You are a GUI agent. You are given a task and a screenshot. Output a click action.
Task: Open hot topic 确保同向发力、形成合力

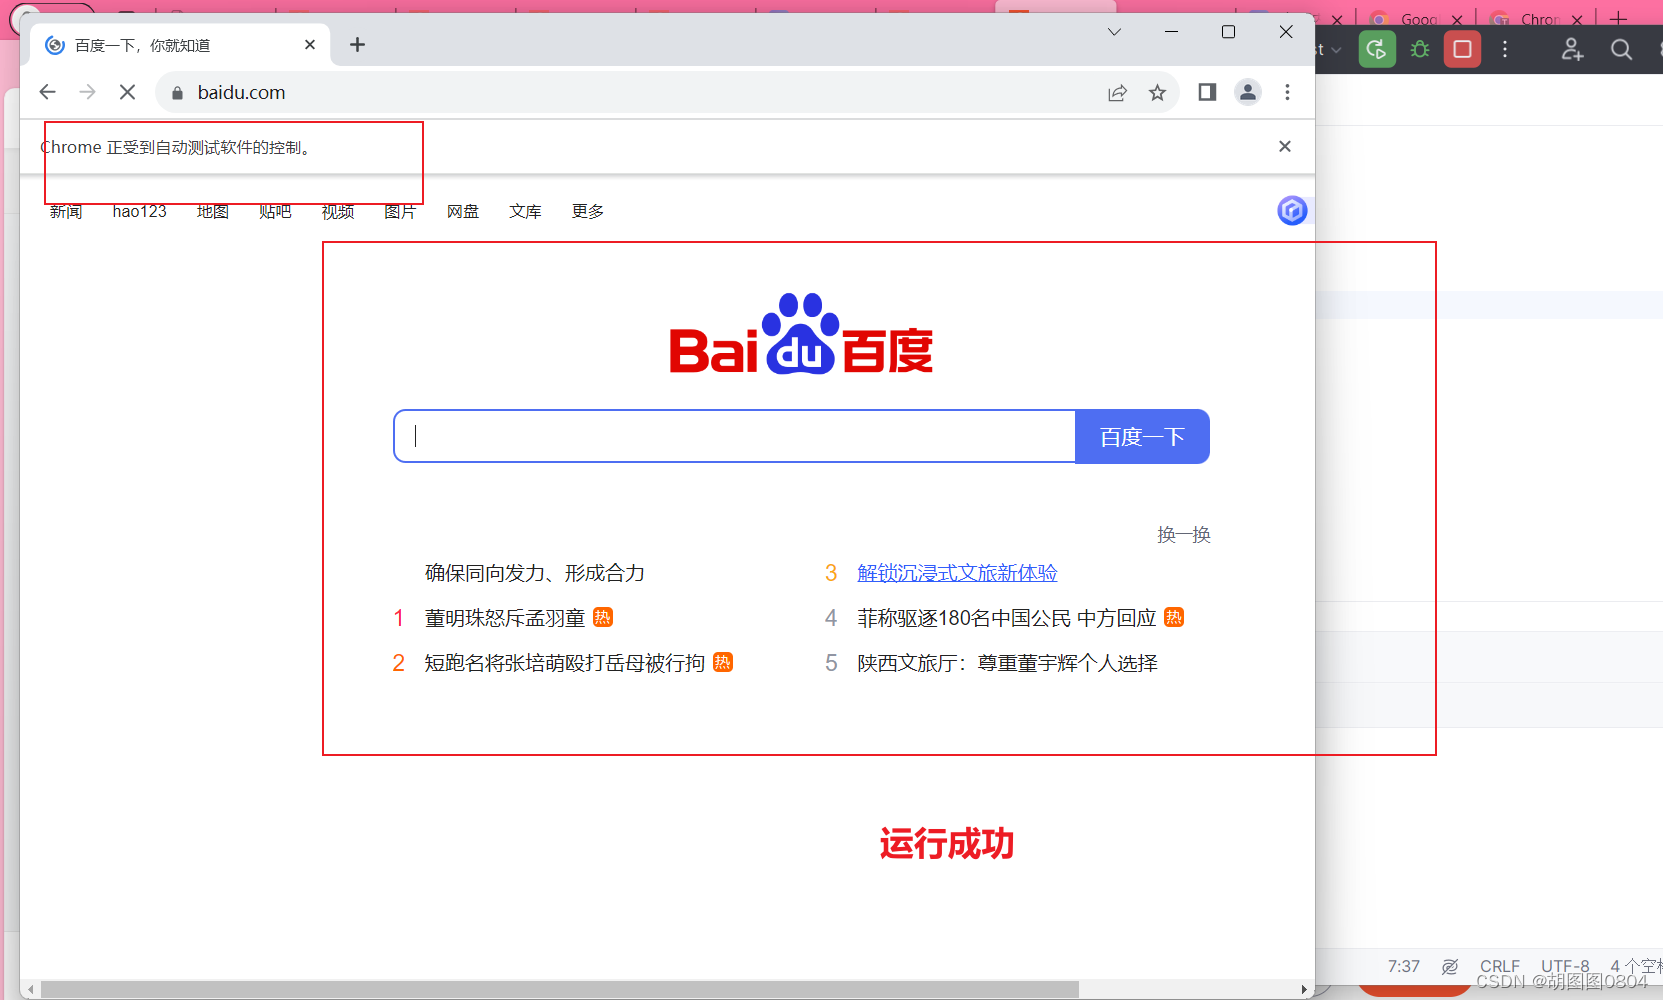(x=535, y=573)
